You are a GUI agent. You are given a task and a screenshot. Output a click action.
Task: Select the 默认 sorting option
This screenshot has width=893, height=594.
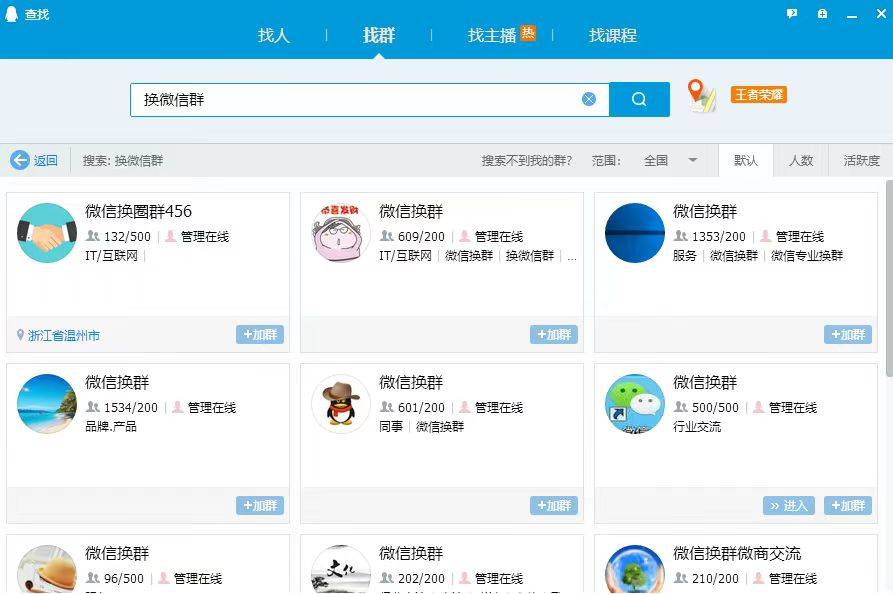click(745, 160)
